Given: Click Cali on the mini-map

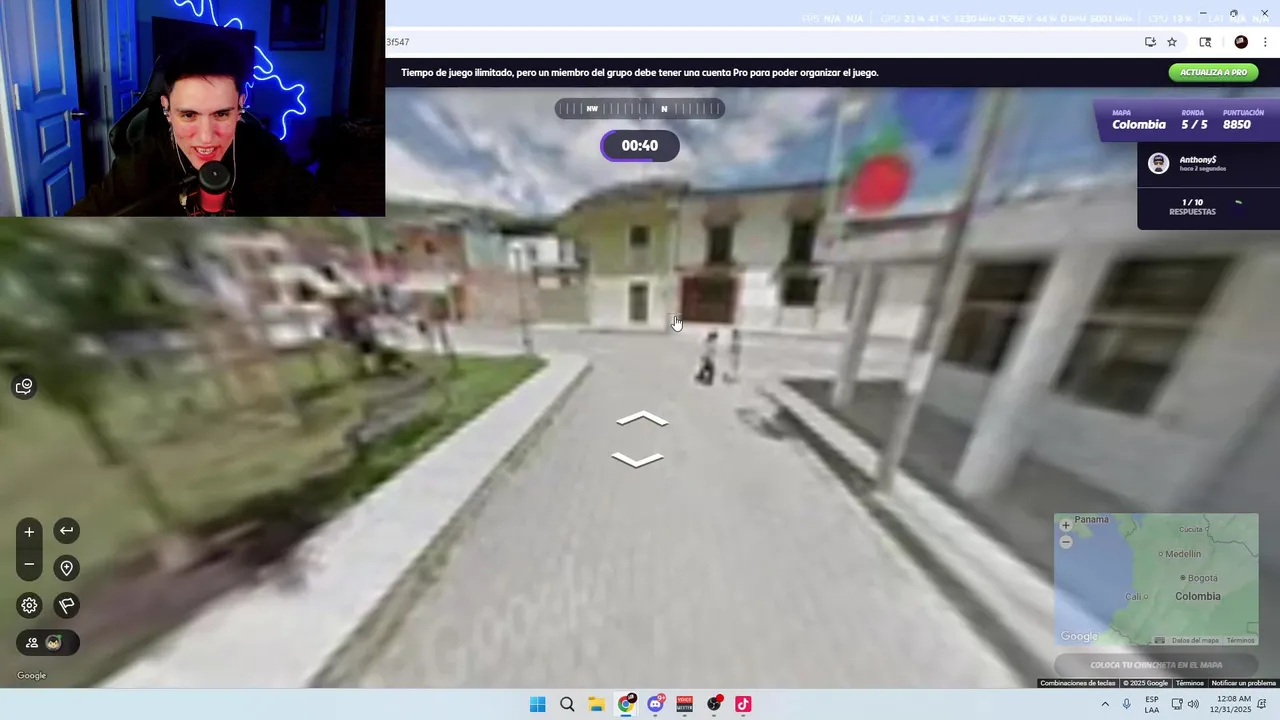Looking at the screenshot, I should [1135, 597].
